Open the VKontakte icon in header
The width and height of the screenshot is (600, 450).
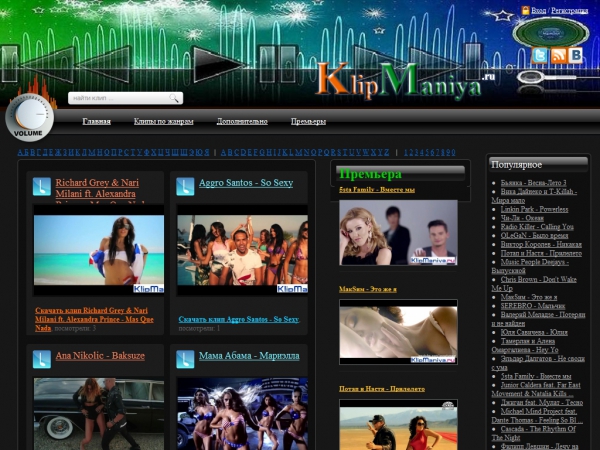pyautogui.click(x=576, y=56)
